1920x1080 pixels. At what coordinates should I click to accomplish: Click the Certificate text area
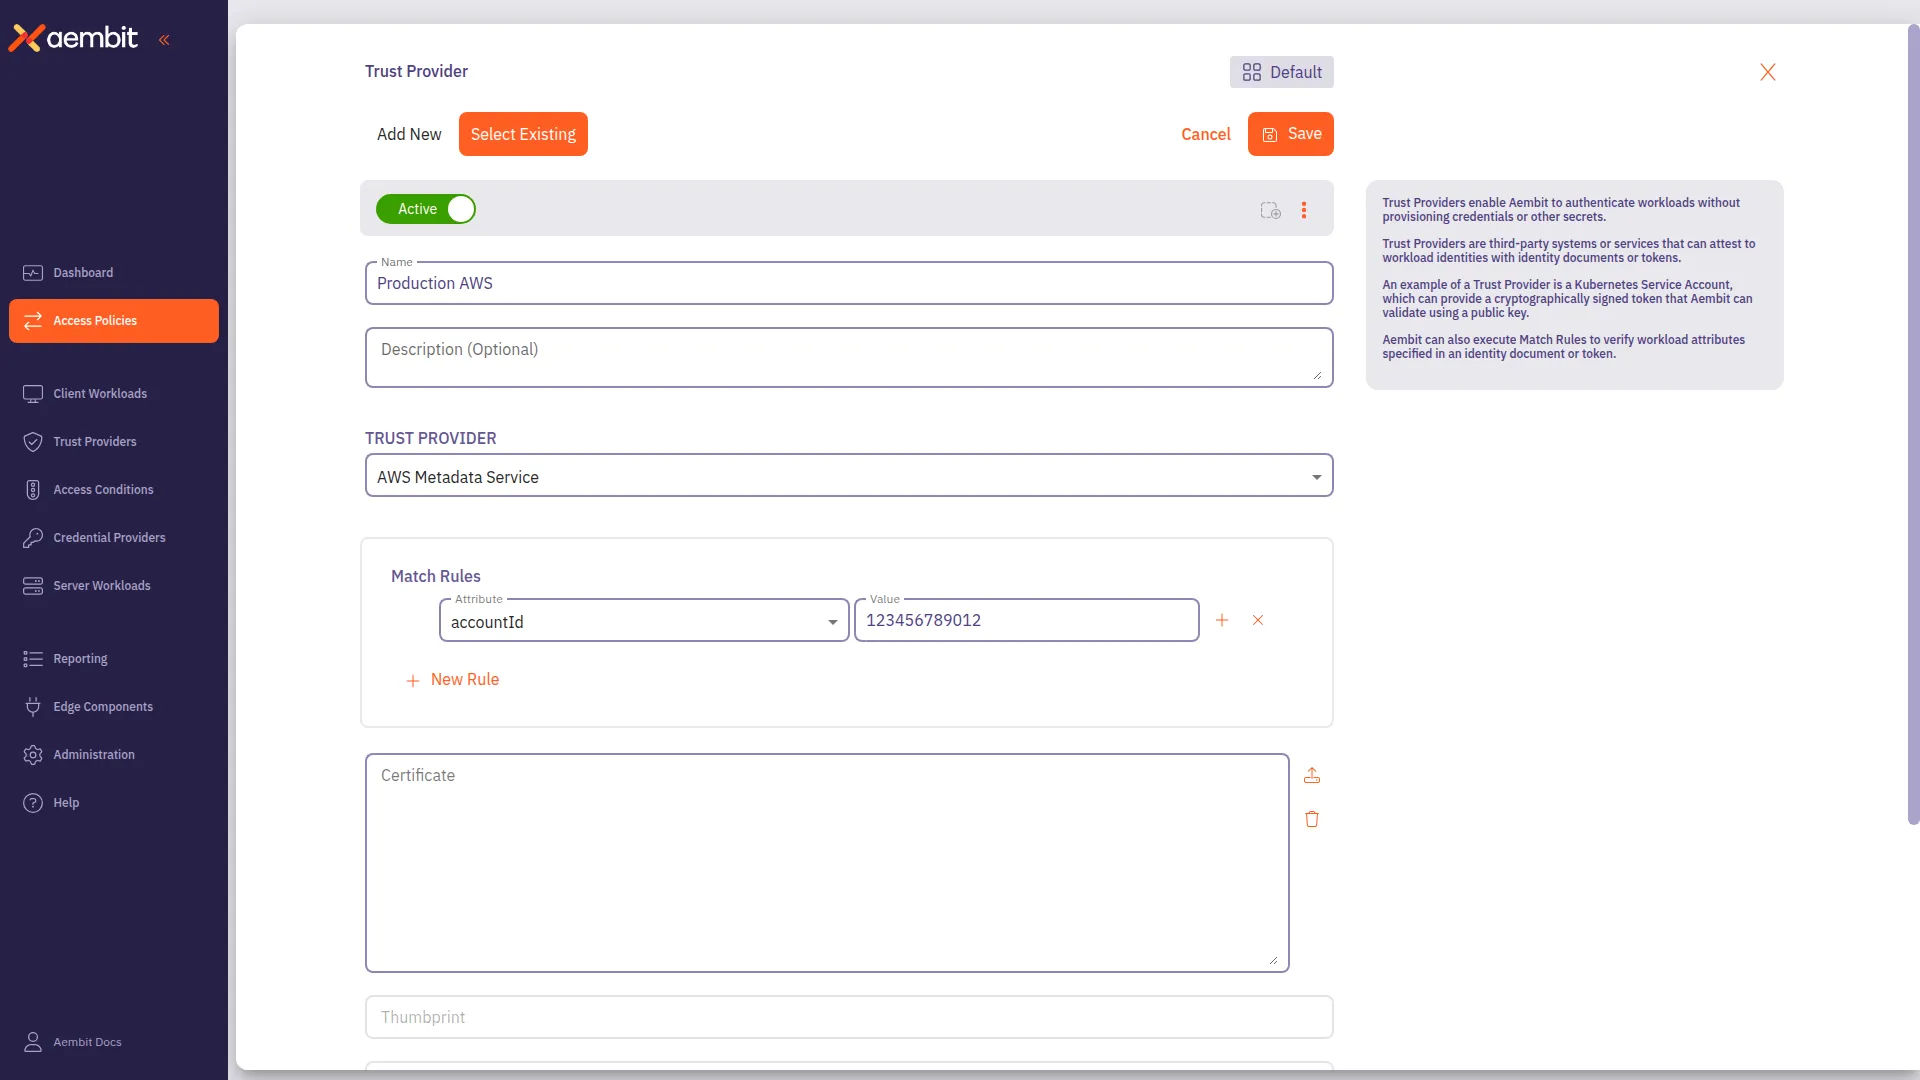pos(827,863)
